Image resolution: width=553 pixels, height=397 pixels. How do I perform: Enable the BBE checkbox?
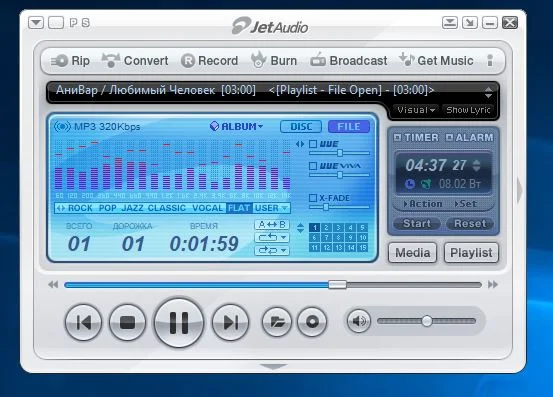pos(313,144)
